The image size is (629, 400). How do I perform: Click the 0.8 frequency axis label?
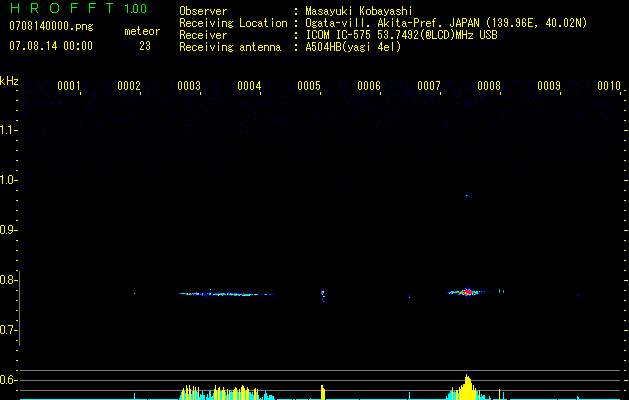click(7, 280)
